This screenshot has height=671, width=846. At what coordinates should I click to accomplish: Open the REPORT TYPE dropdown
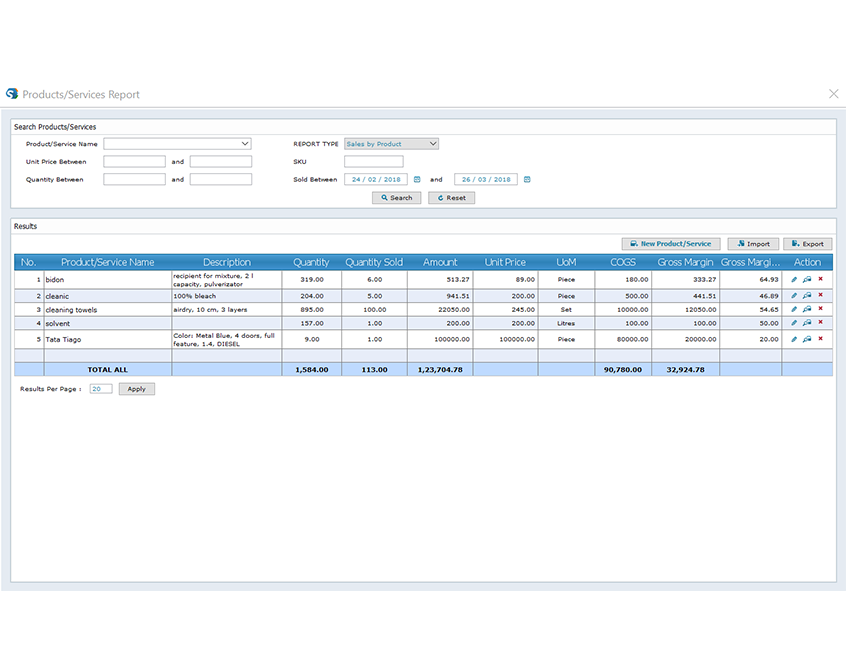pos(432,144)
